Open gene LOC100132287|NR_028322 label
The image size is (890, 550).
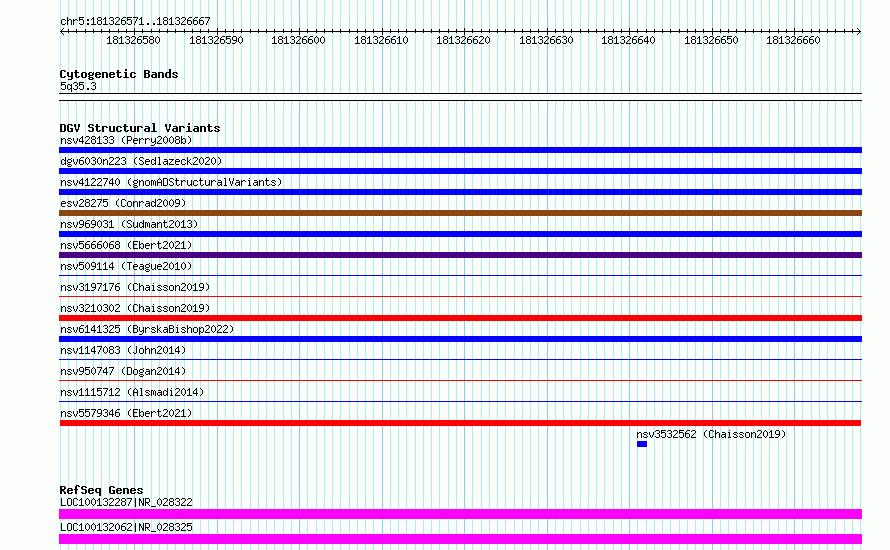click(126, 502)
